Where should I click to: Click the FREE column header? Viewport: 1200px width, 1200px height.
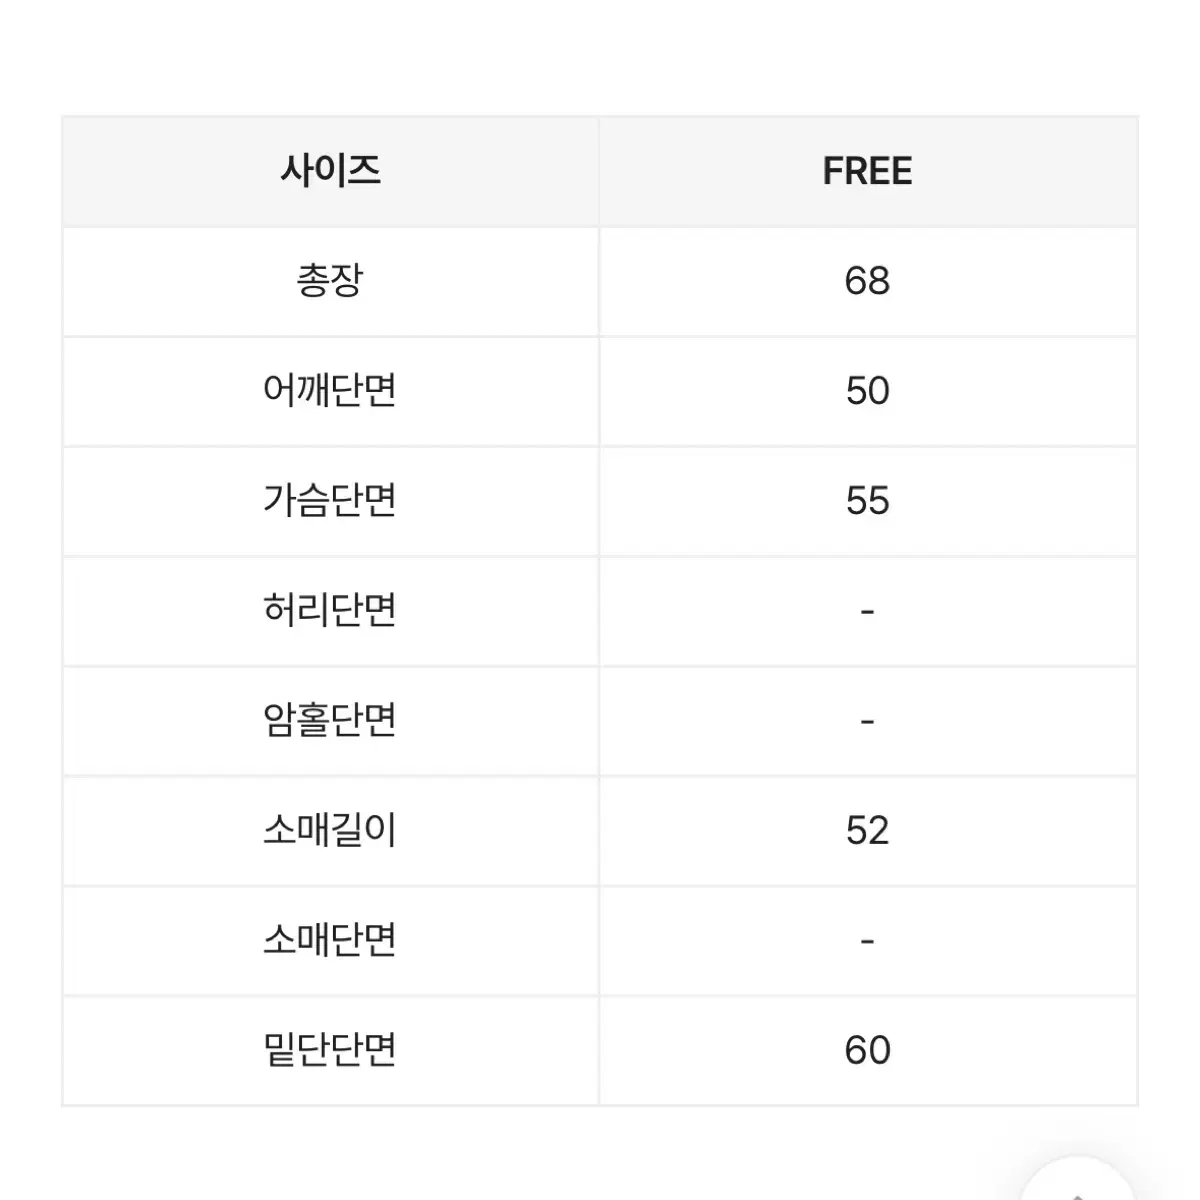867,171
